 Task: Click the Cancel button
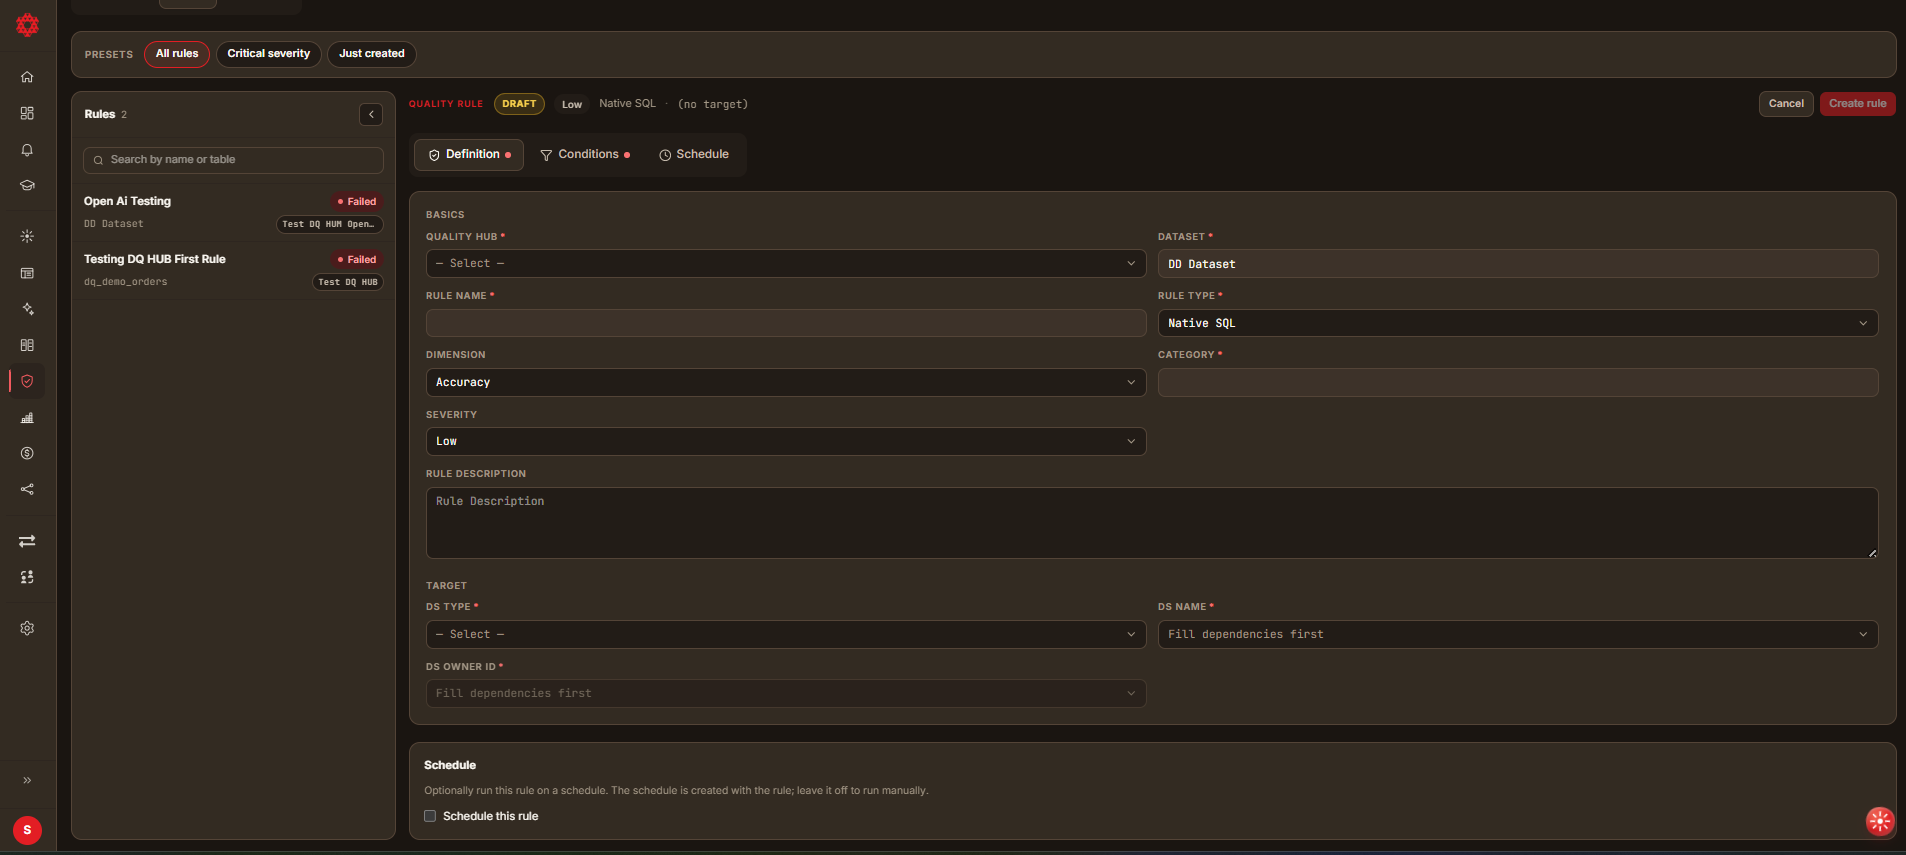[x=1786, y=104]
